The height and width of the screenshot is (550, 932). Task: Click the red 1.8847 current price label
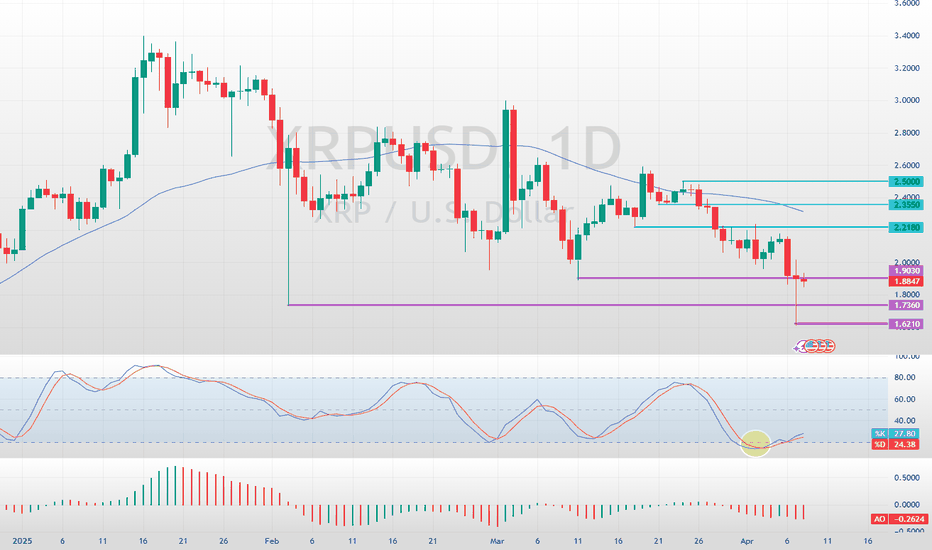(907, 281)
